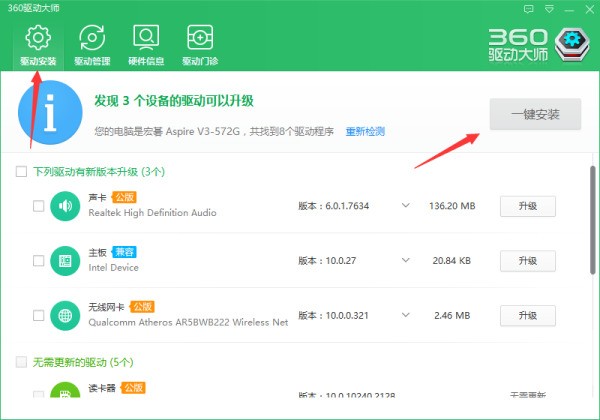This screenshot has width=600, height=420.
Task: Tick the Realtek High Definition Audio checkbox
Action: click(39, 206)
